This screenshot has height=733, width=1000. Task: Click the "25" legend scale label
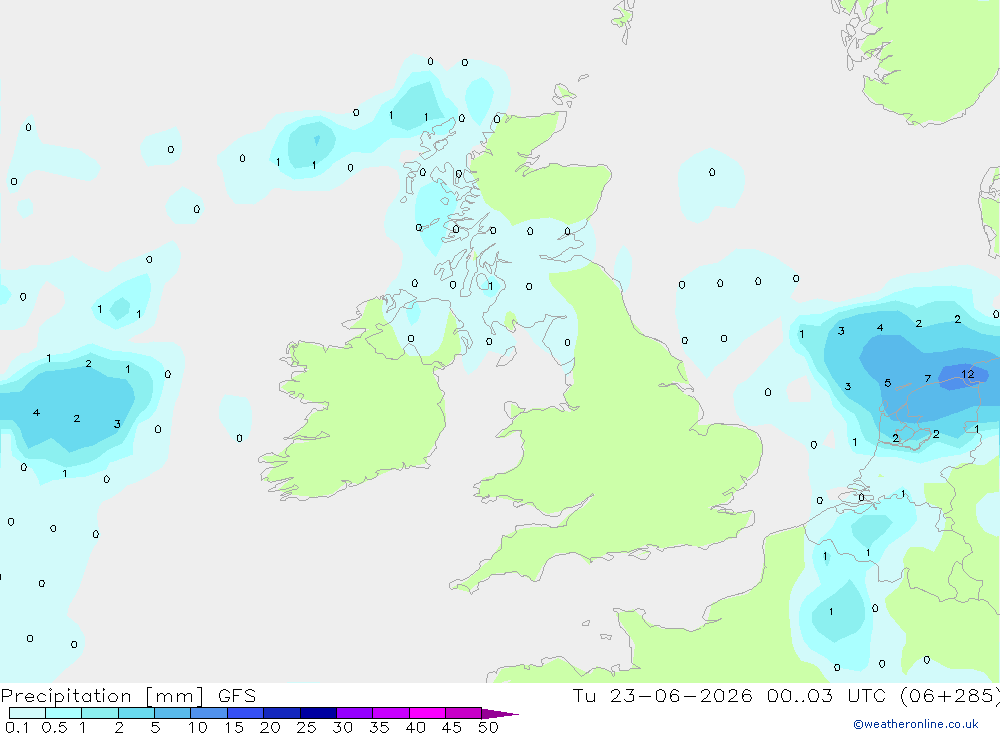pyautogui.click(x=306, y=727)
